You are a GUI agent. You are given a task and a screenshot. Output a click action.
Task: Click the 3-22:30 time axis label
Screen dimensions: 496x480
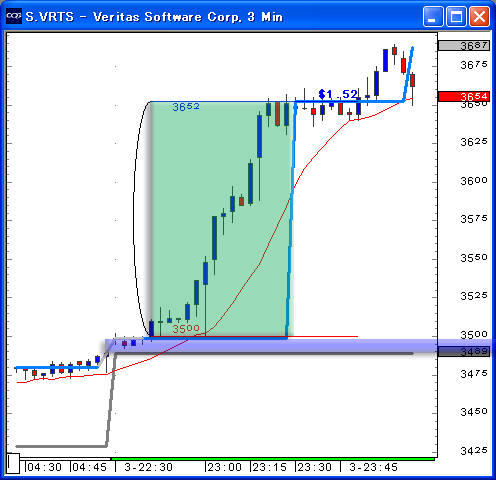pos(148,467)
